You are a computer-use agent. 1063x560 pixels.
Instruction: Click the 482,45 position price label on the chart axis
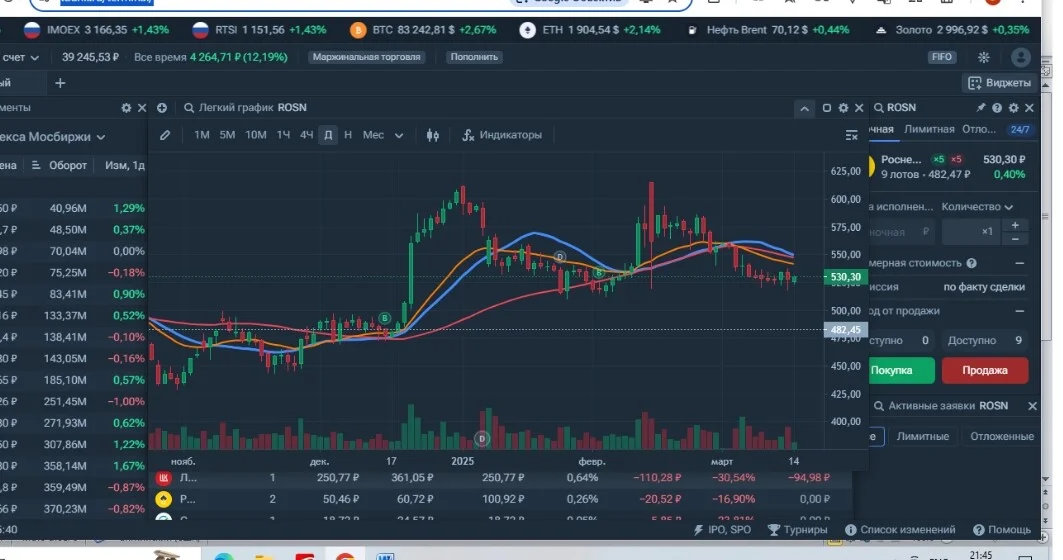[x=845, y=330]
